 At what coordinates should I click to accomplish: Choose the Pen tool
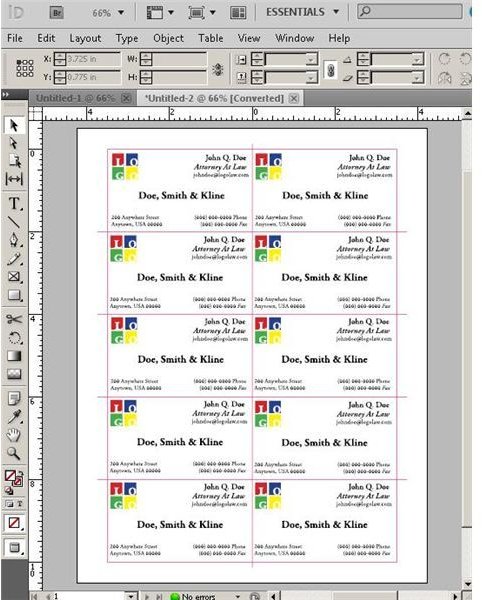click(14, 240)
